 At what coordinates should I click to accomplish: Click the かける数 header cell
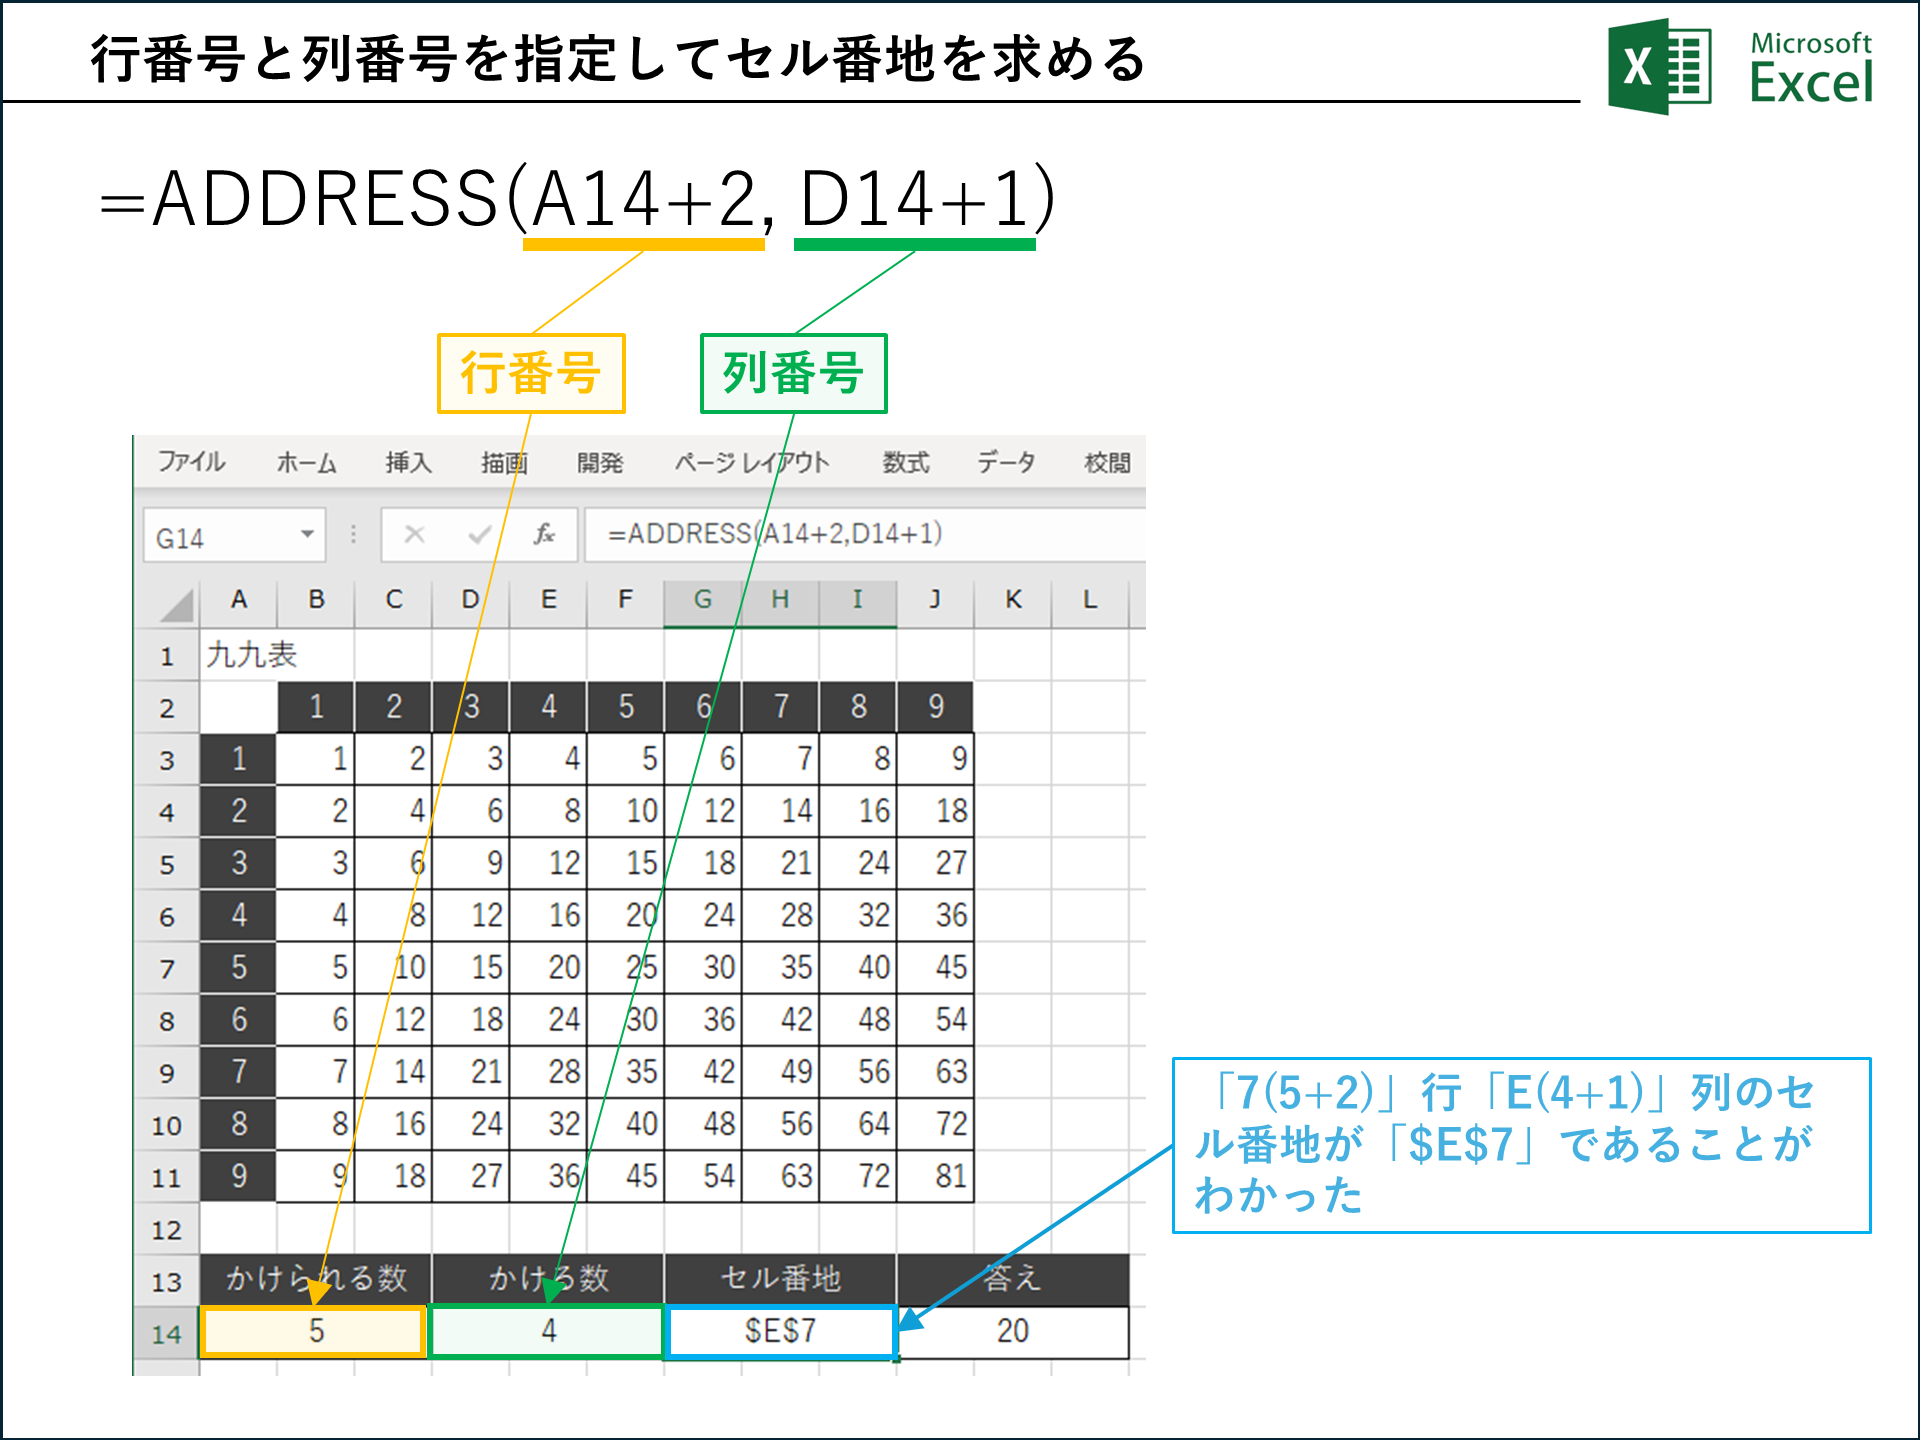pos(547,1280)
